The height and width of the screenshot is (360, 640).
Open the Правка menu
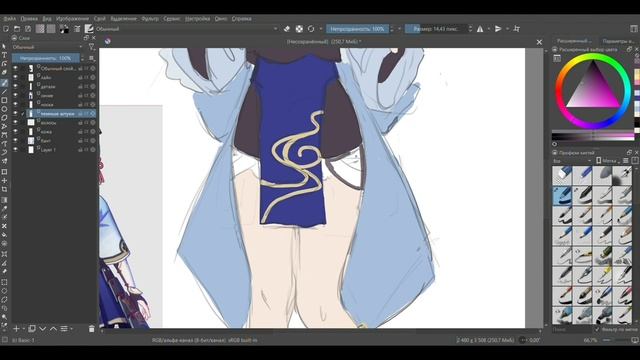click(x=29, y=19)
